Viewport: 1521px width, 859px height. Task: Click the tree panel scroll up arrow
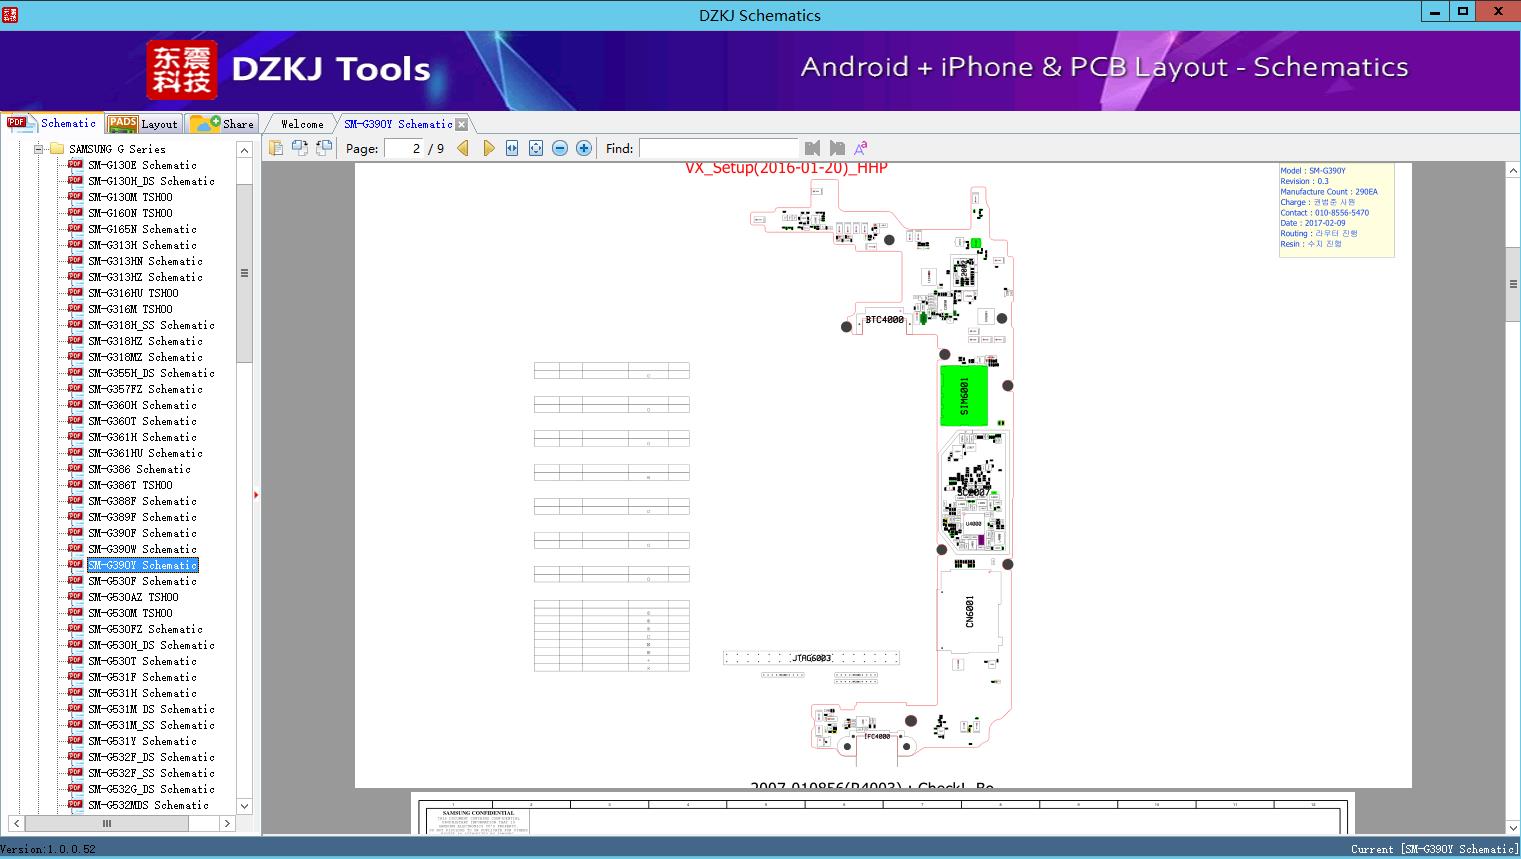click(244, 150)
